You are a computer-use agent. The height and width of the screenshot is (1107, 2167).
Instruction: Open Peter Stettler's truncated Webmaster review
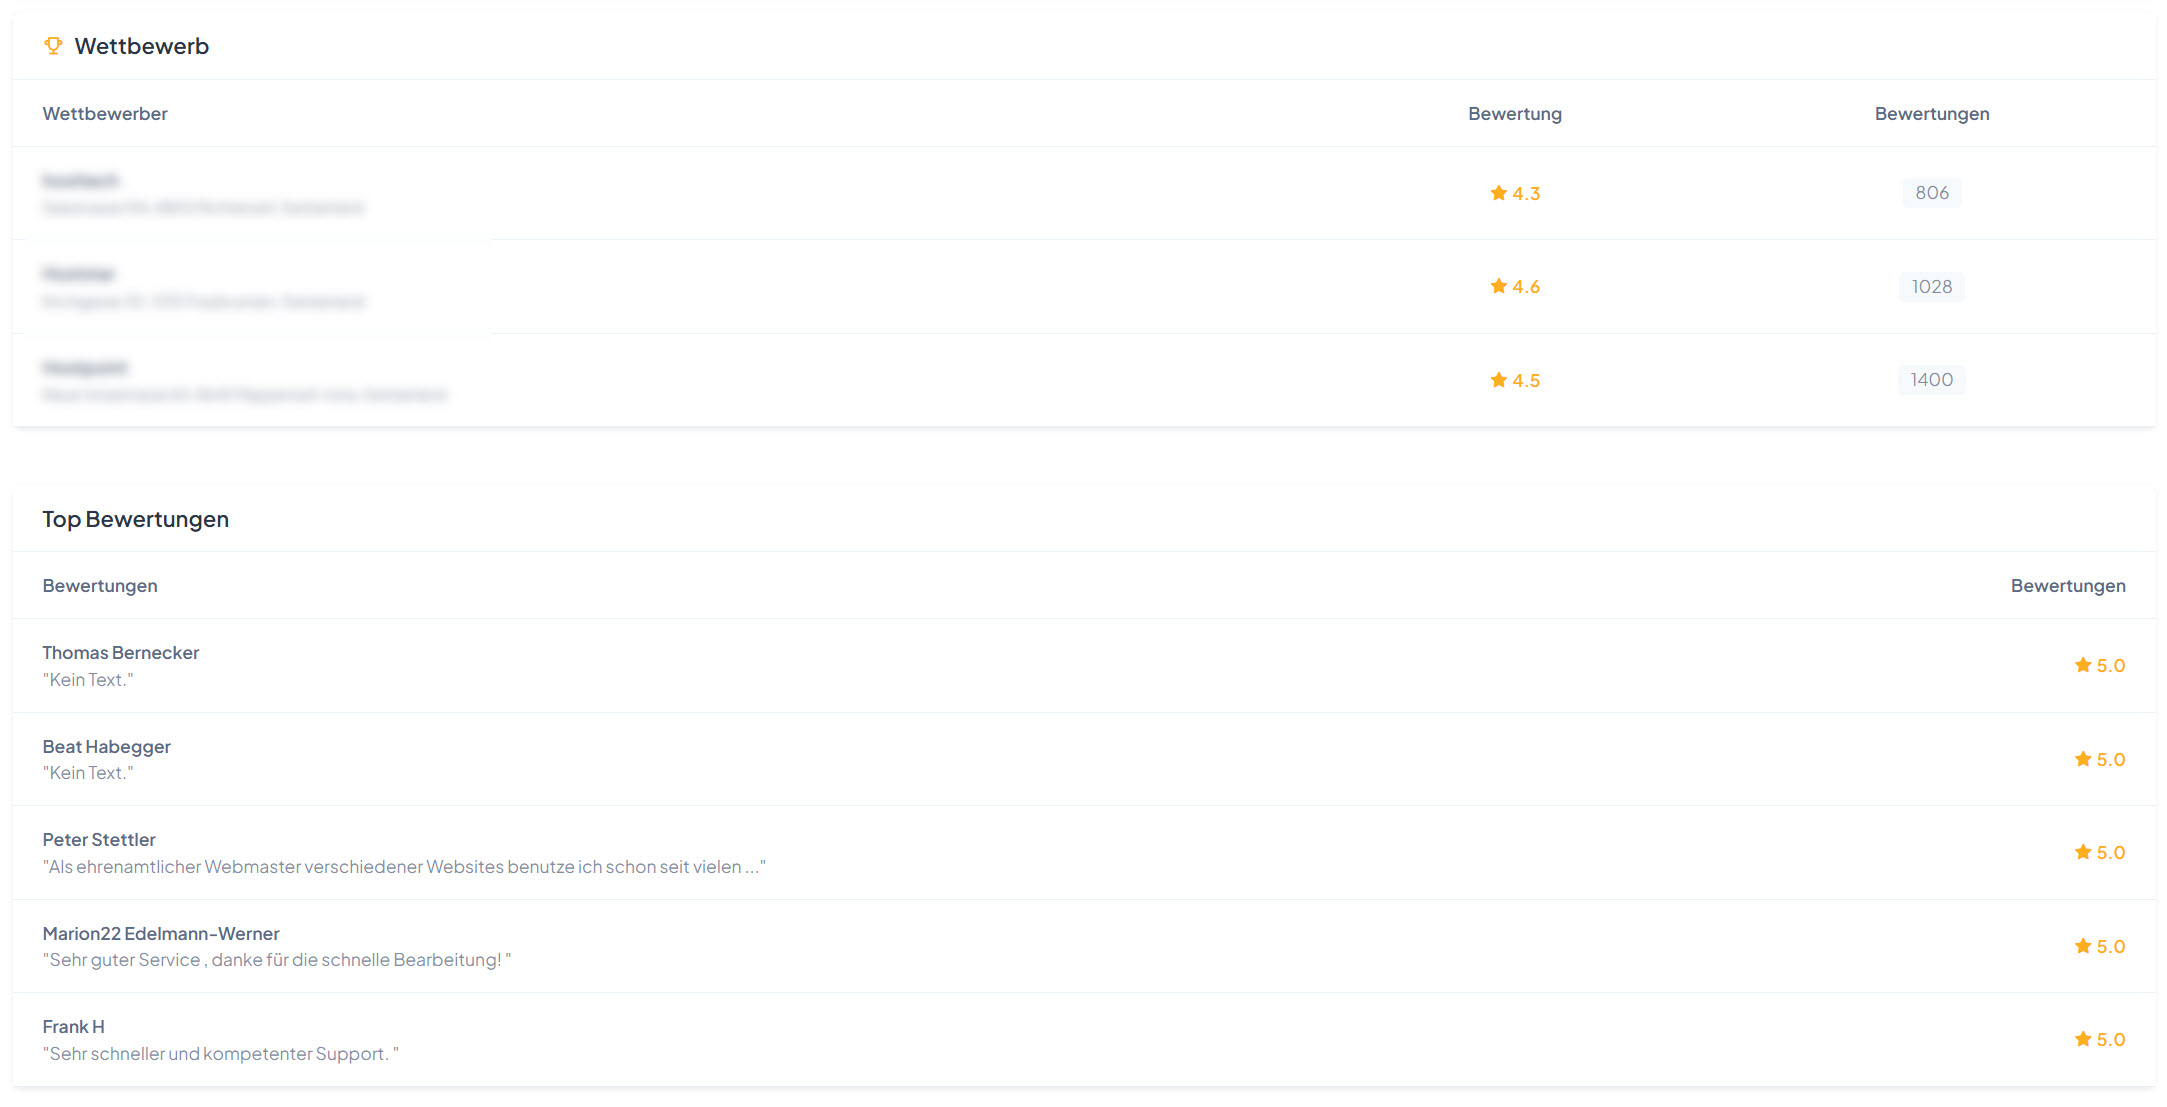point(403,867)
